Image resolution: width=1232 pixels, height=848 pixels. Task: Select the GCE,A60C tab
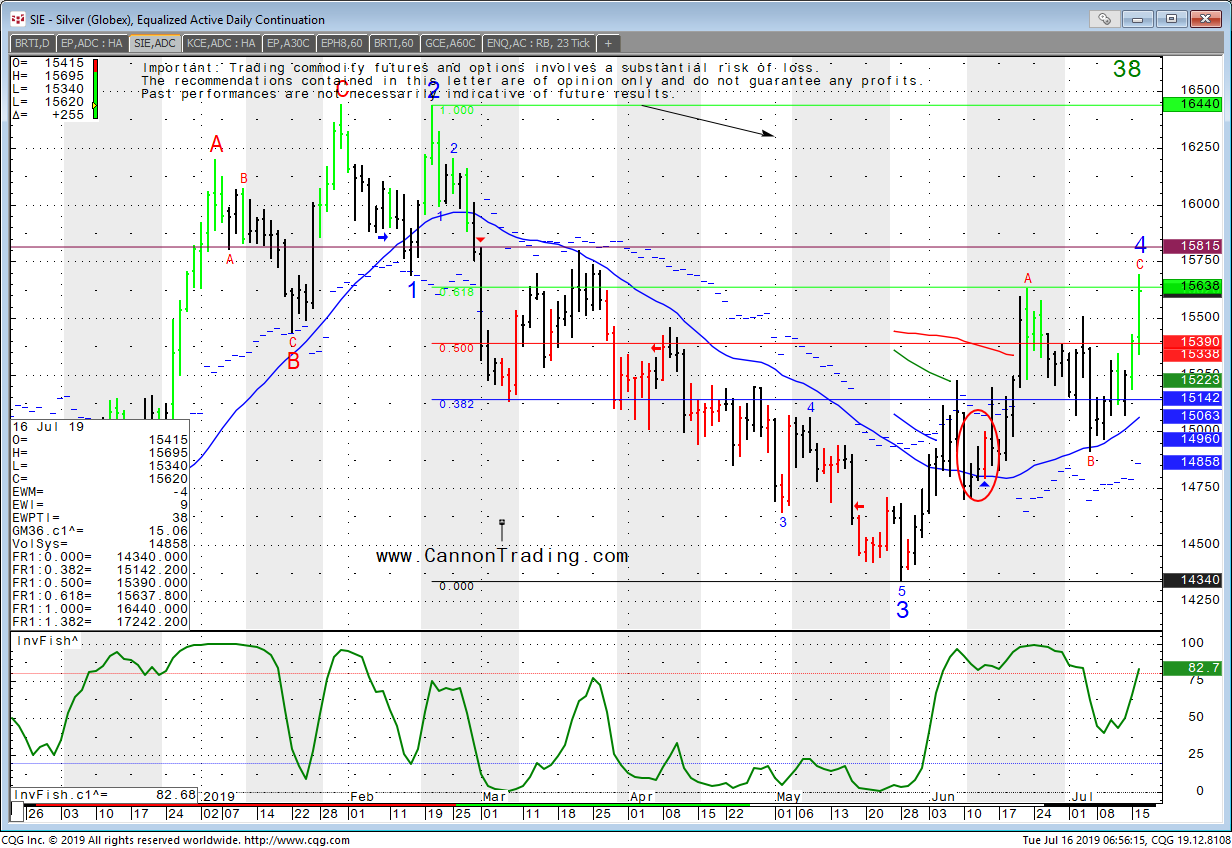tap(451, 43)
